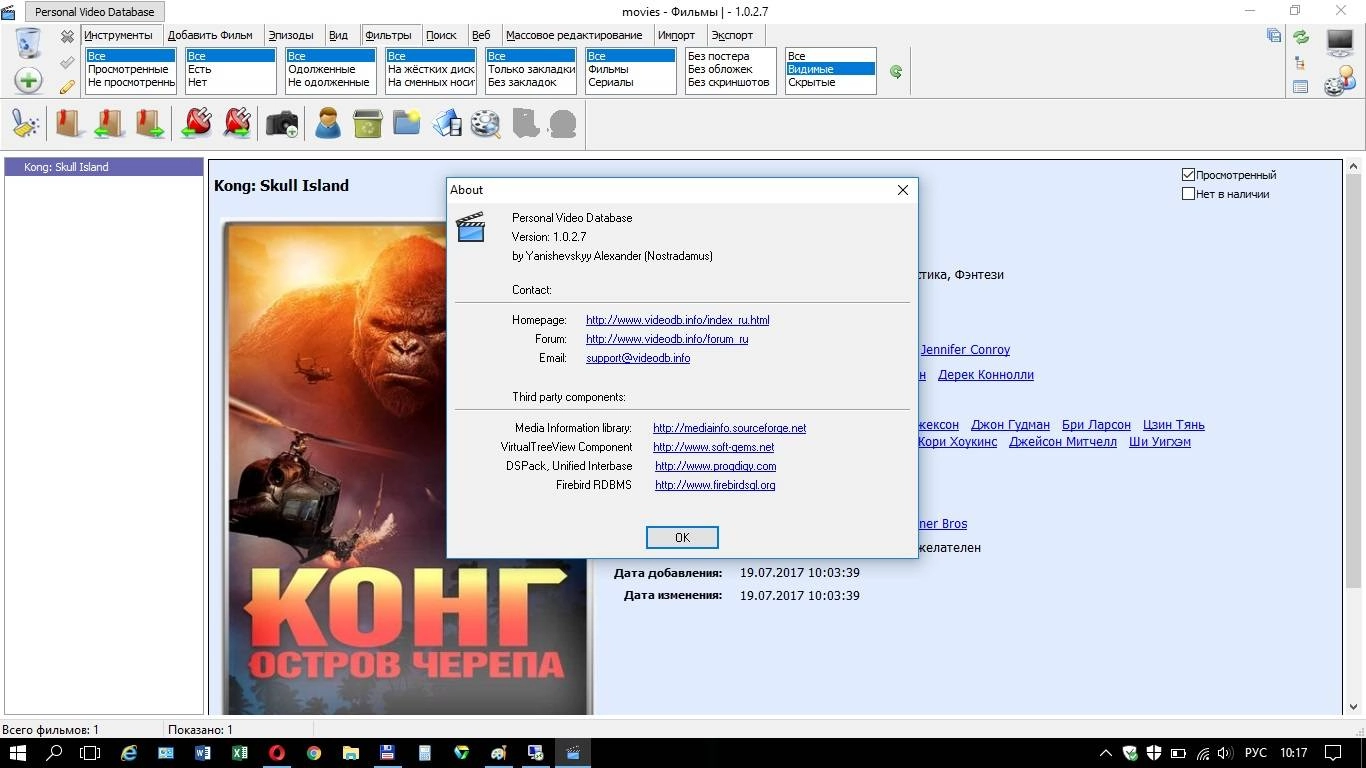Click the red plug with left arrow icon

196,124
